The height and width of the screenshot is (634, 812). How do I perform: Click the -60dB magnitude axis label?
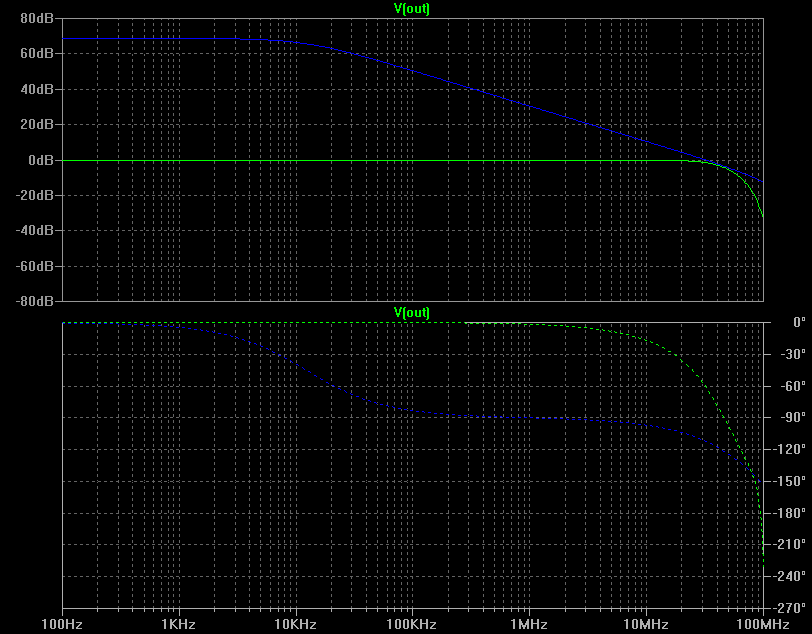click(x=35, y=266)
